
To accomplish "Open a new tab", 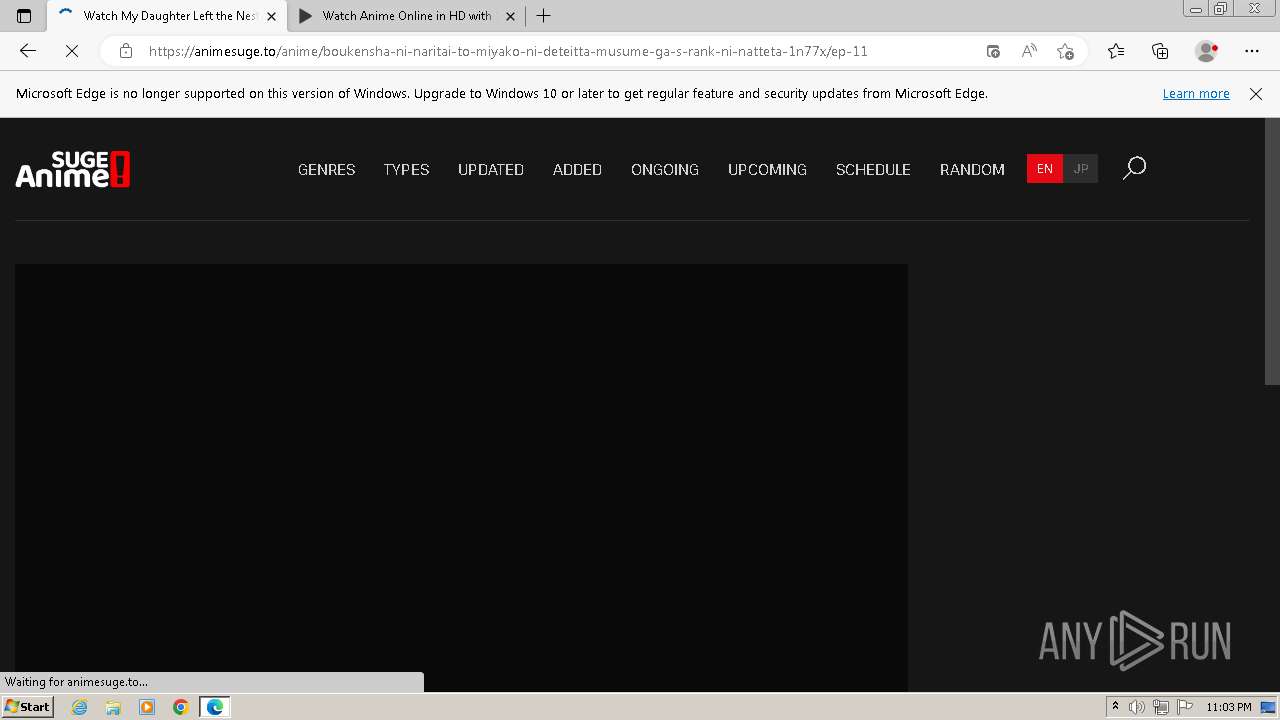I will 543,16.
